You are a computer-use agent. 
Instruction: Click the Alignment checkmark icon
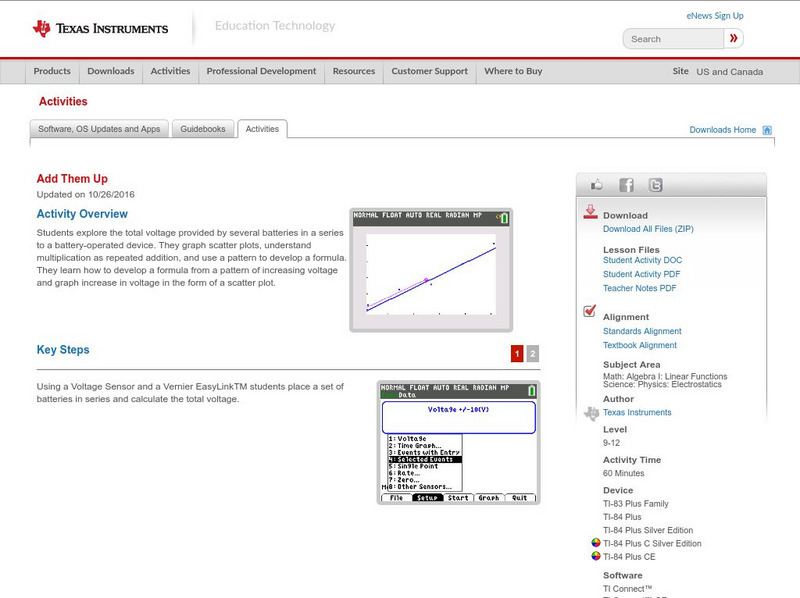(x=589, y=311)
